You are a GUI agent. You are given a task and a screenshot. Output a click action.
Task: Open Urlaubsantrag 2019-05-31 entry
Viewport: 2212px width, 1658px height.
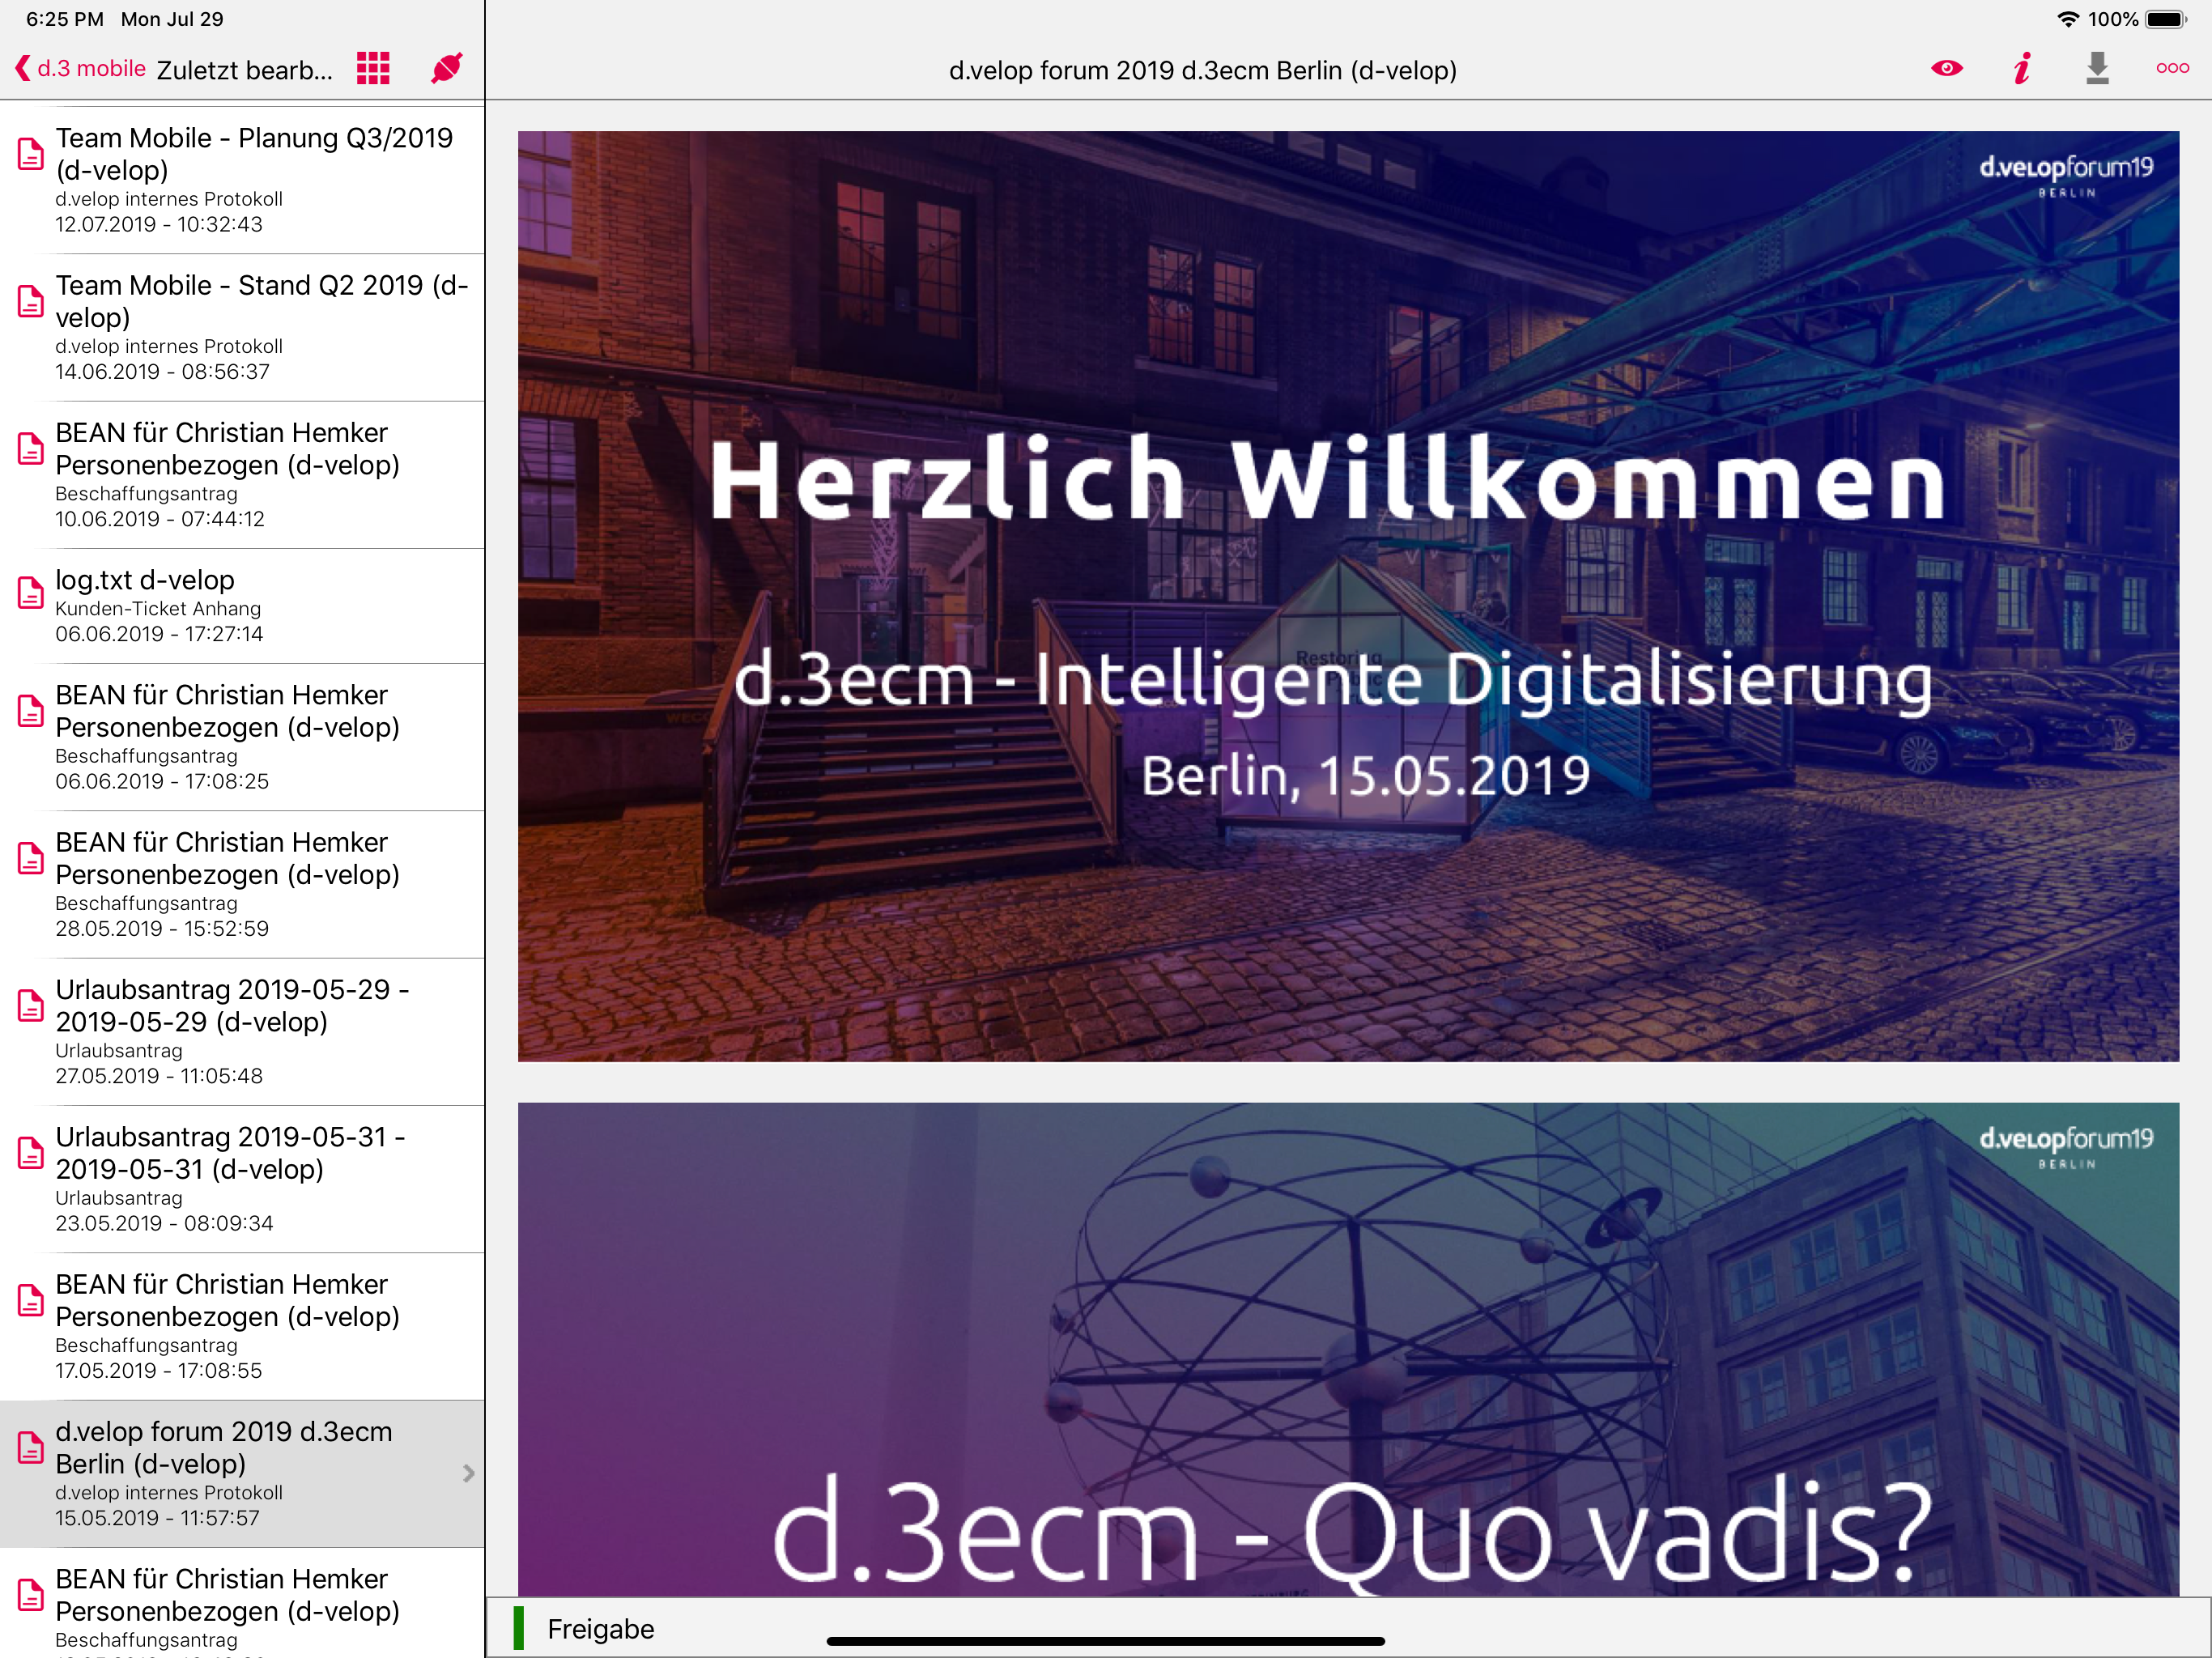[x=242, y=1179]
